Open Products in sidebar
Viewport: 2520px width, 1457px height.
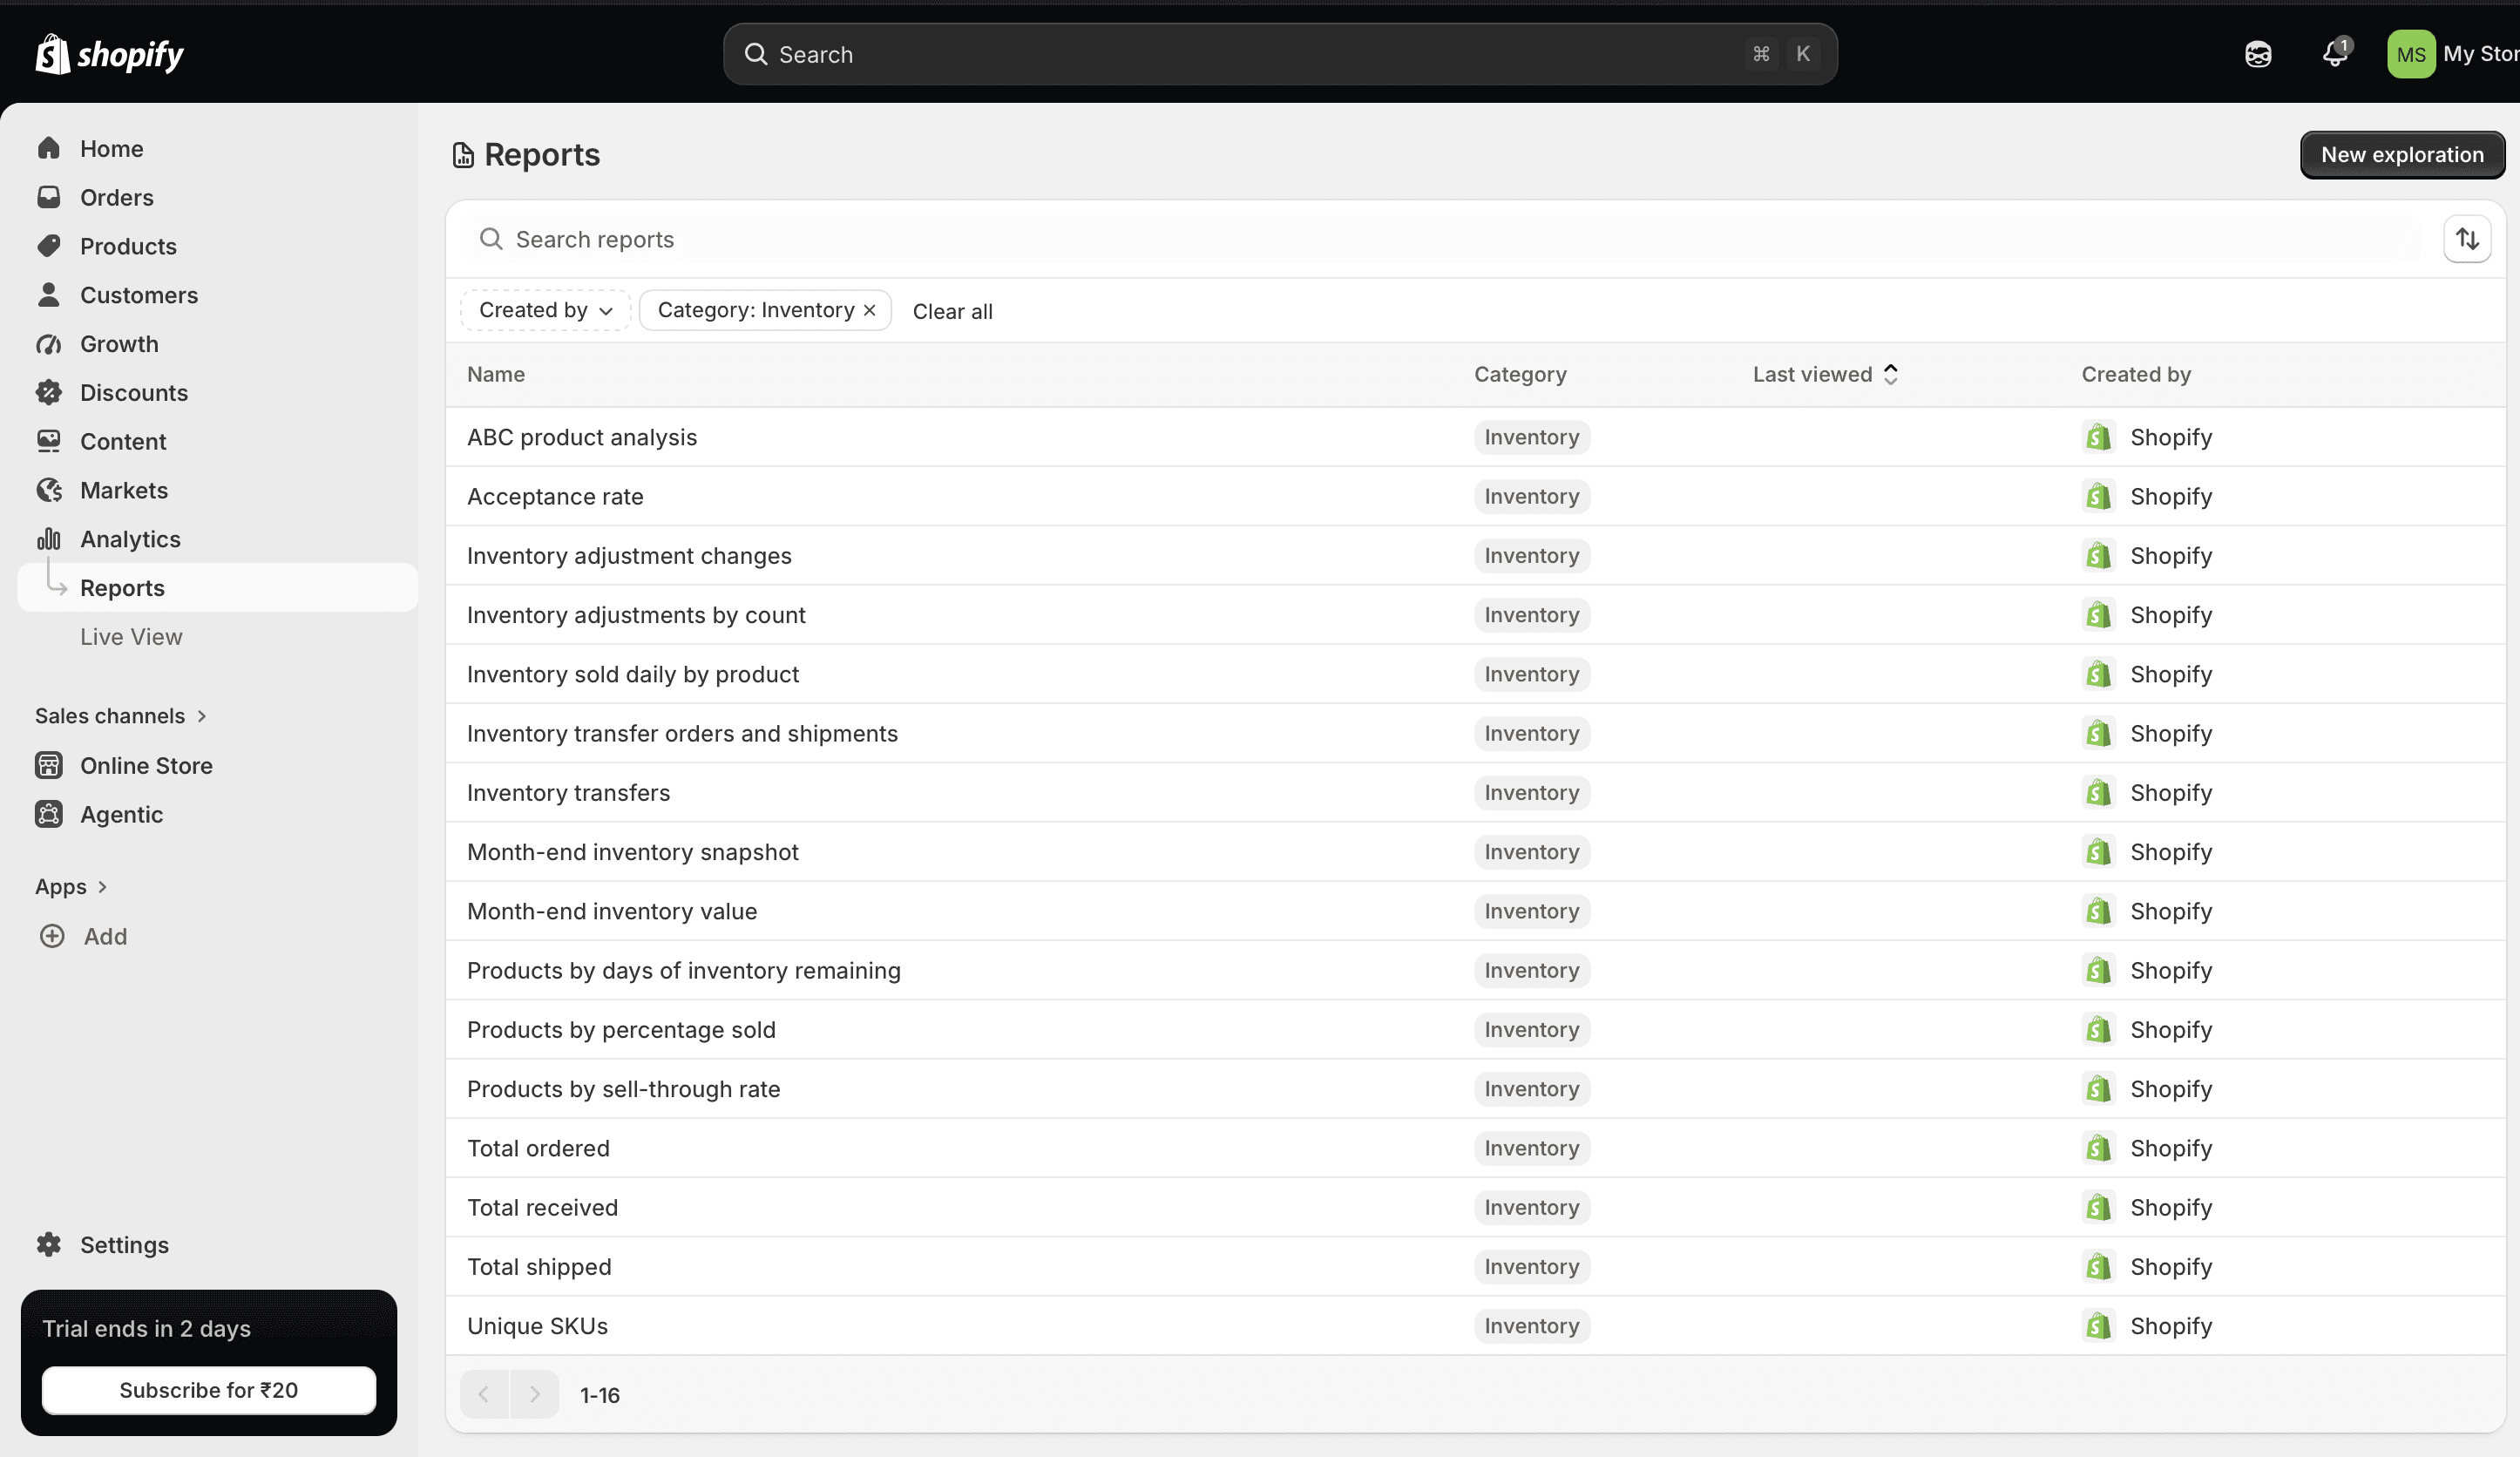pos(128,246)
